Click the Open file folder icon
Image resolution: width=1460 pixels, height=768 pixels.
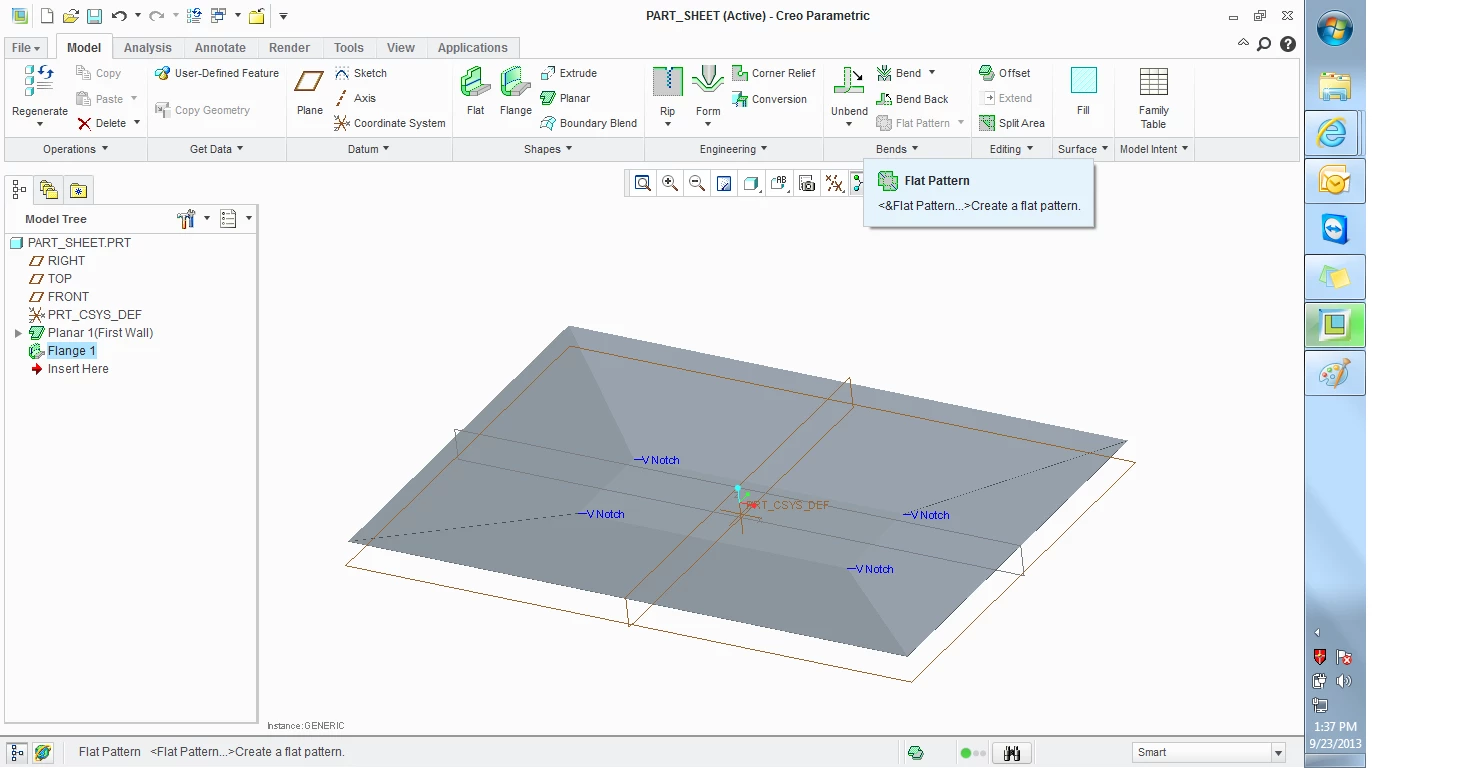[70, 16]
